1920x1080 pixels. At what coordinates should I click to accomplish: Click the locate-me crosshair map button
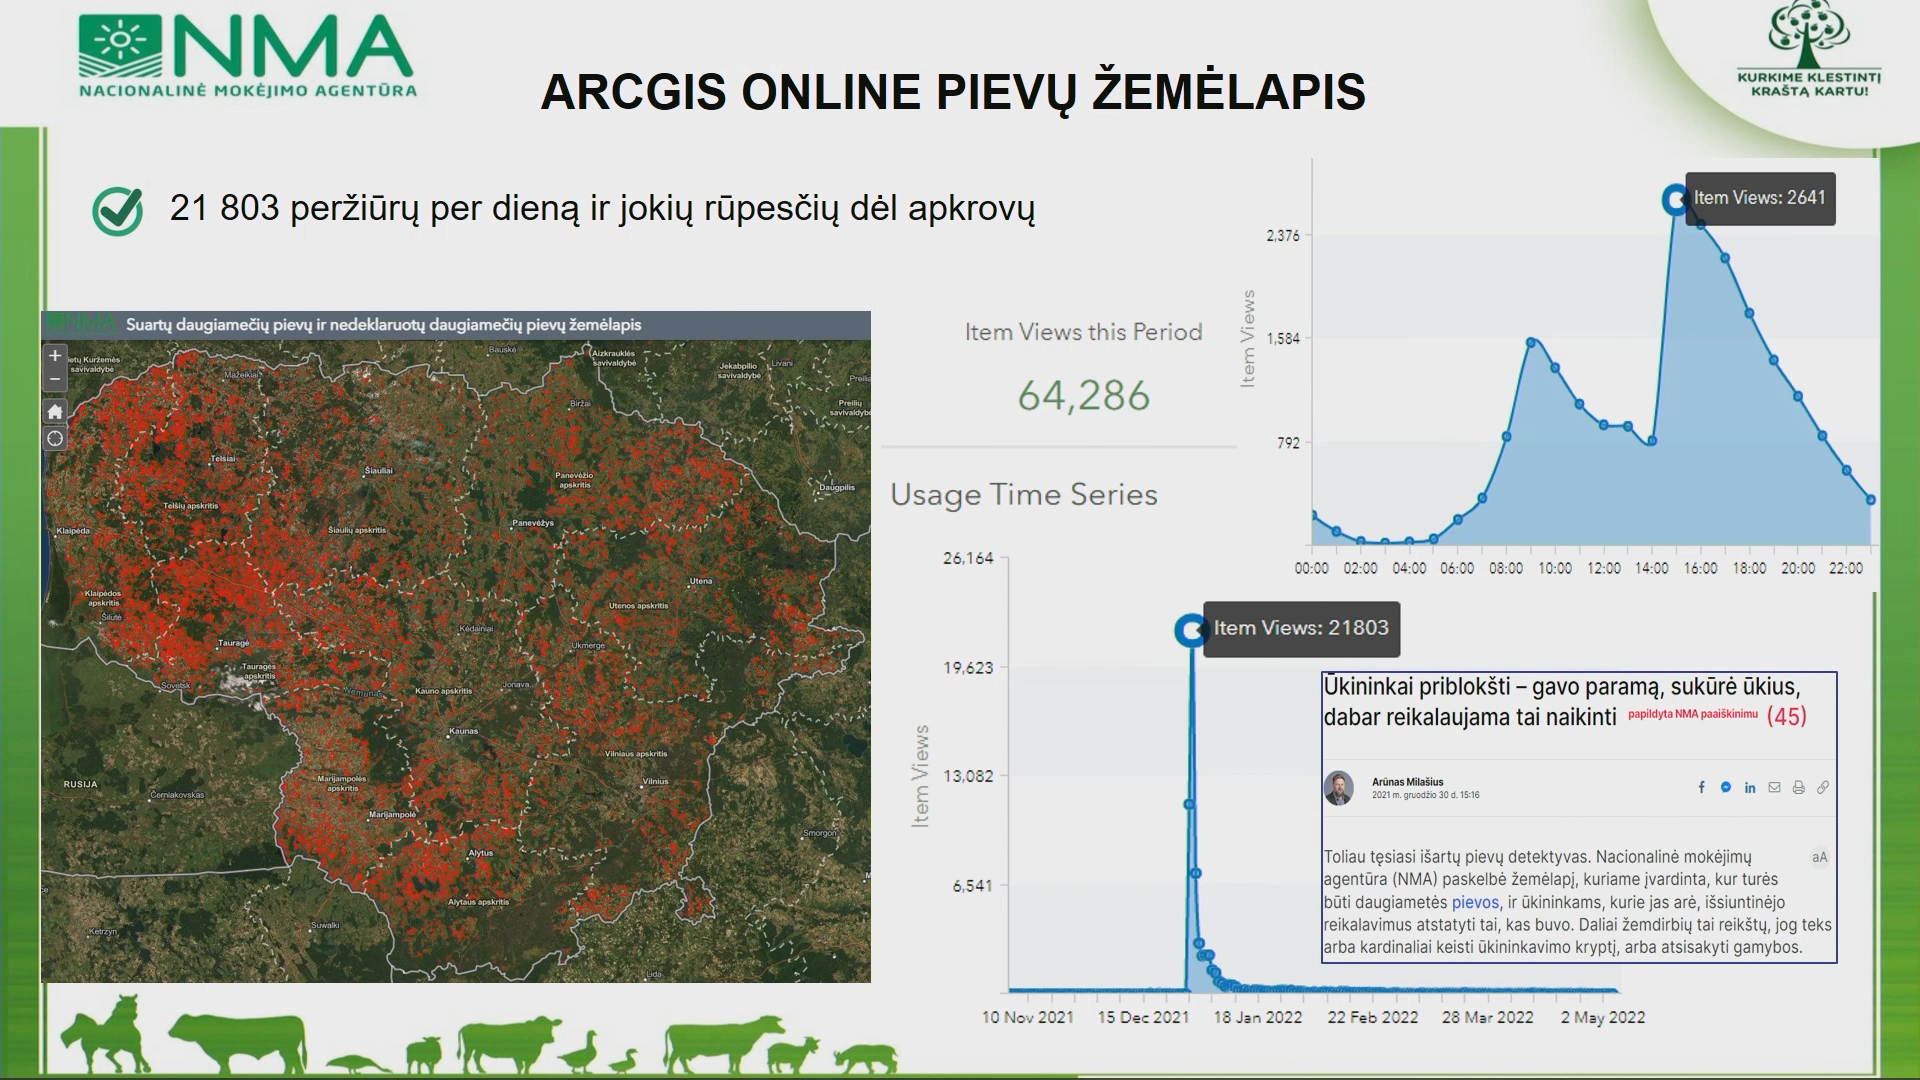(55, 438)
